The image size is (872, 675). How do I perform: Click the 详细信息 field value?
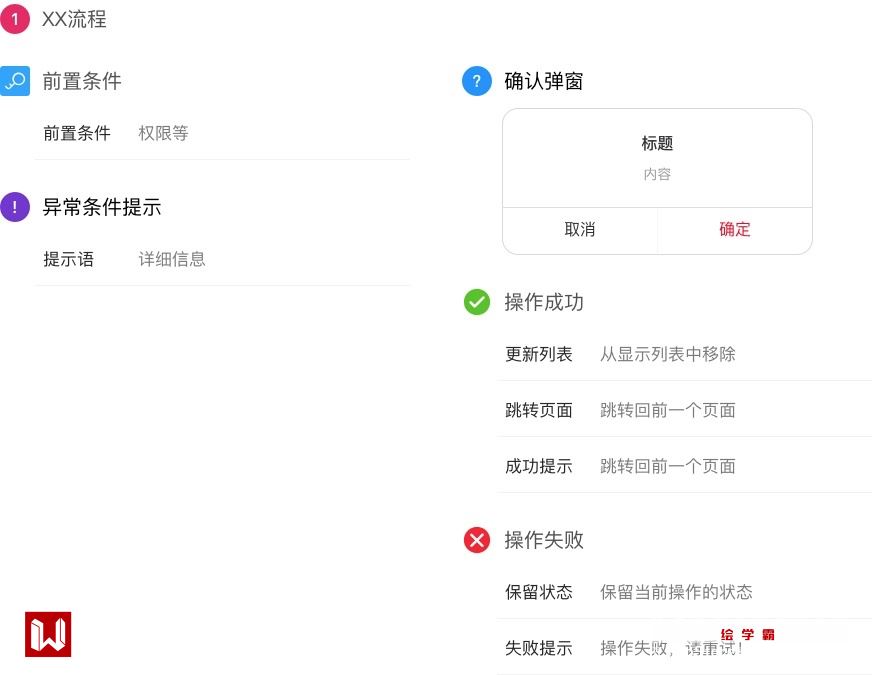(172, 259)
